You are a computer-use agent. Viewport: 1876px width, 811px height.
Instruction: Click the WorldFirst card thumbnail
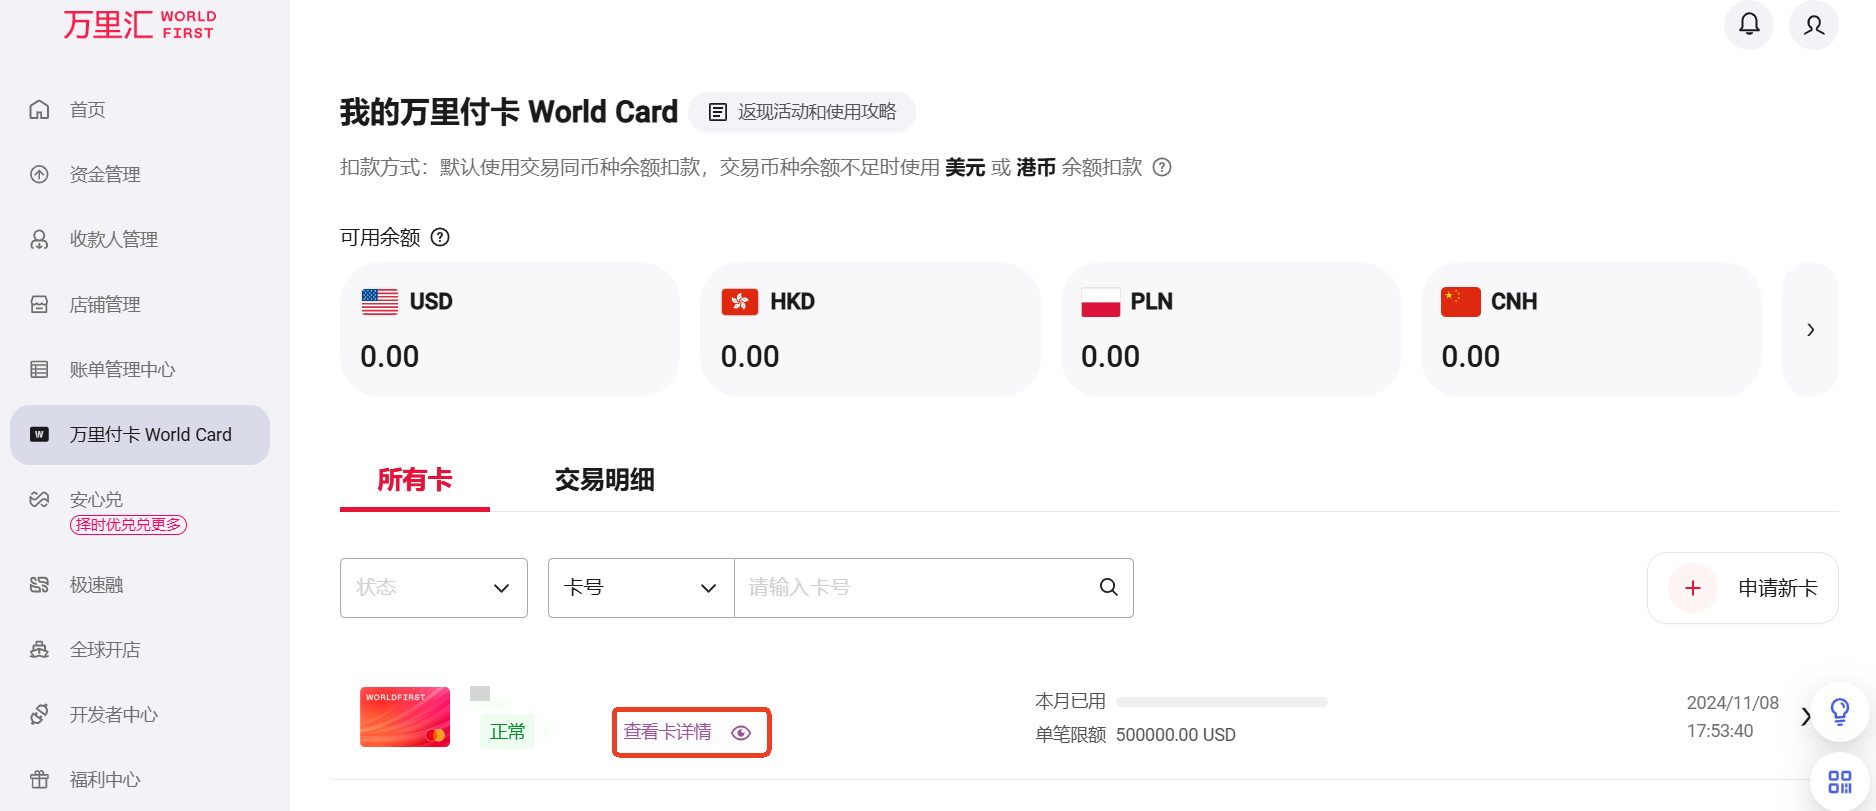click(x=405, y=717)
